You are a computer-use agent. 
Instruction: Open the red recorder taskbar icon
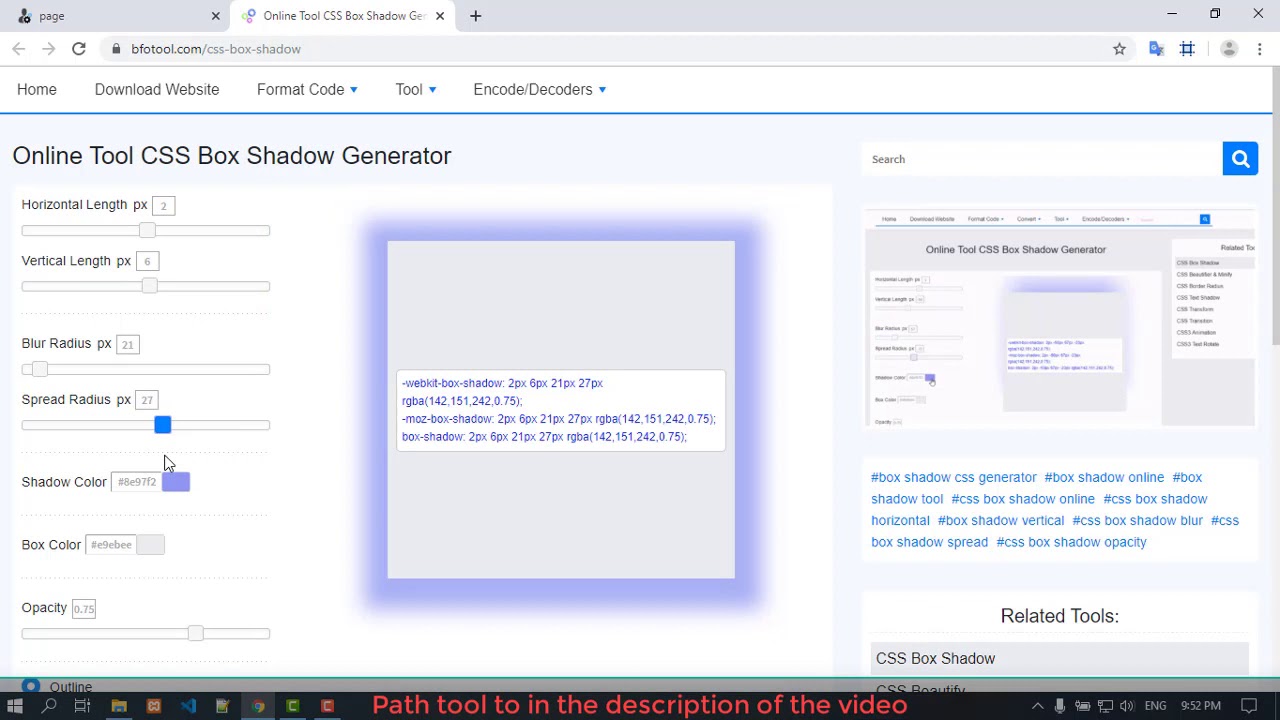click(327, 706)
